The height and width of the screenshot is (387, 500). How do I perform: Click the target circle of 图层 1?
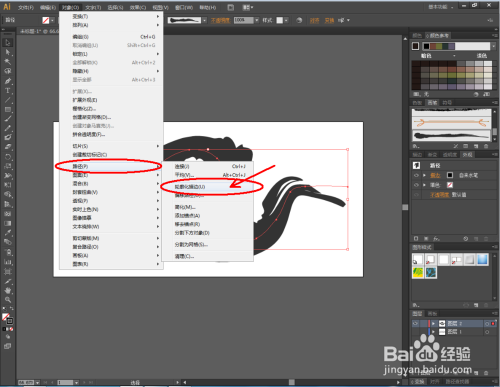click(x=487, y=332)
